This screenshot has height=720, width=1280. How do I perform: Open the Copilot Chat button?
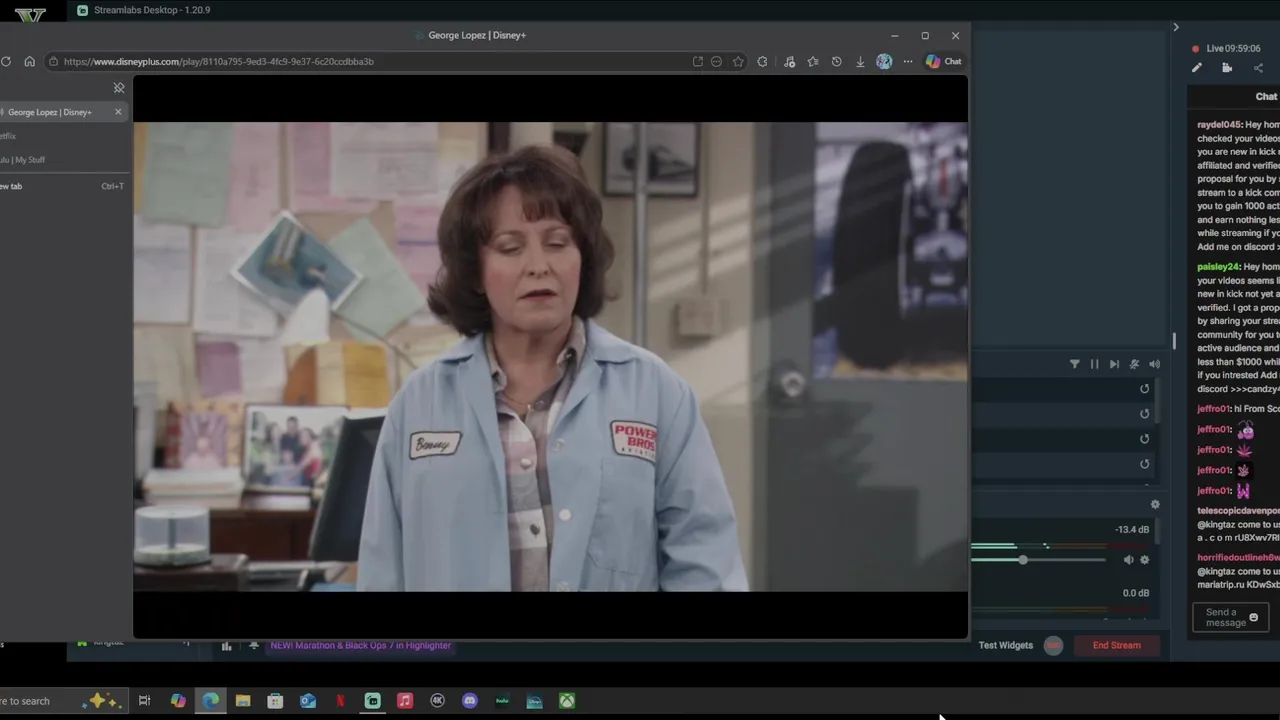coord(943,61)
